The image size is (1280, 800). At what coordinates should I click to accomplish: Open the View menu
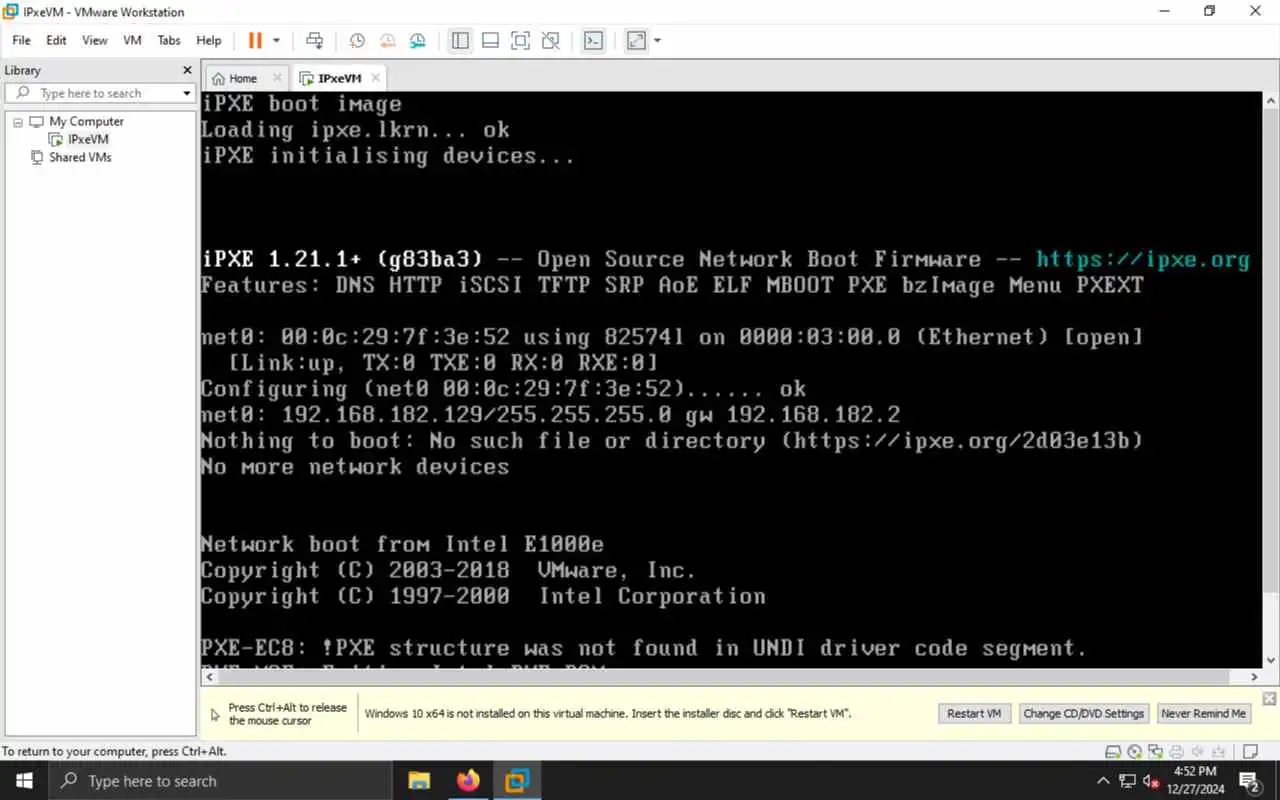click(x=94, y=41)
